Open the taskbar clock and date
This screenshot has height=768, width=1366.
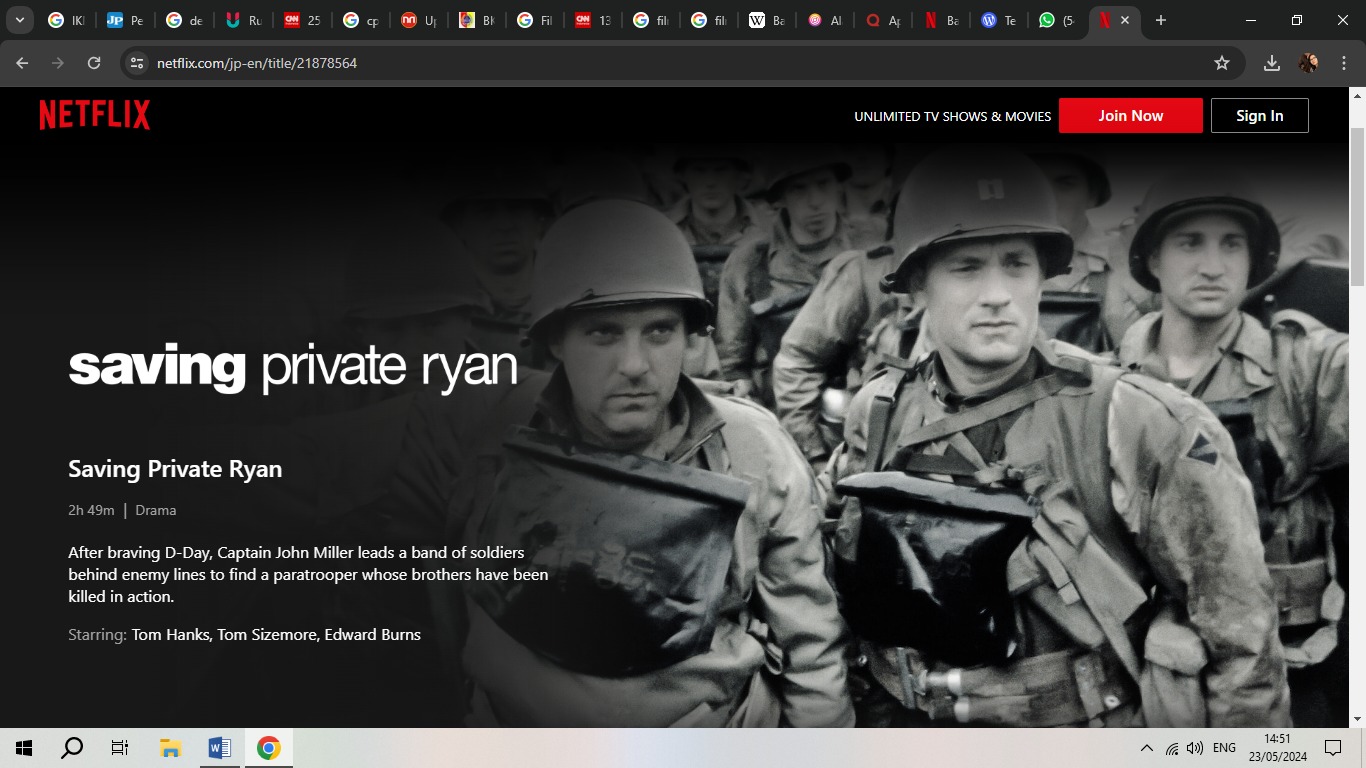[1277, 748]
